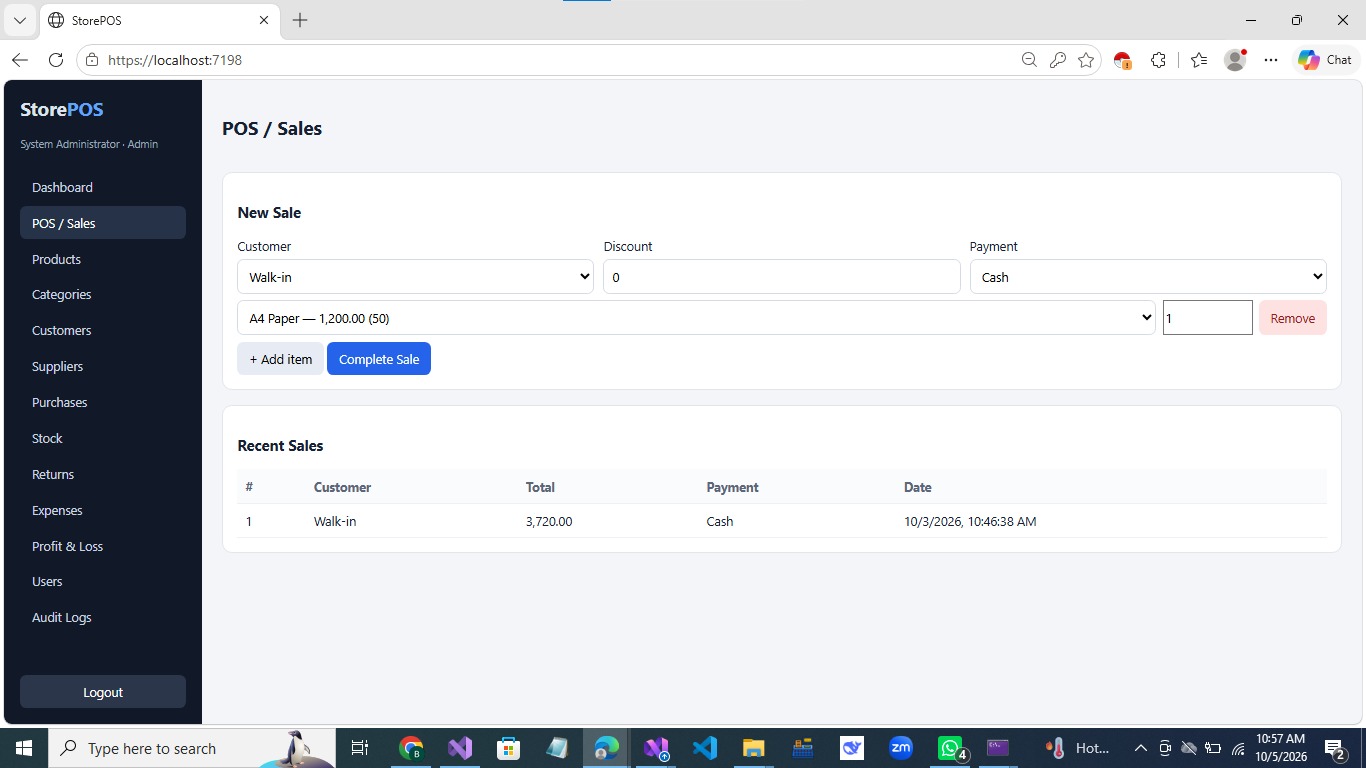Reload the StorePOS page

(56, 60)
